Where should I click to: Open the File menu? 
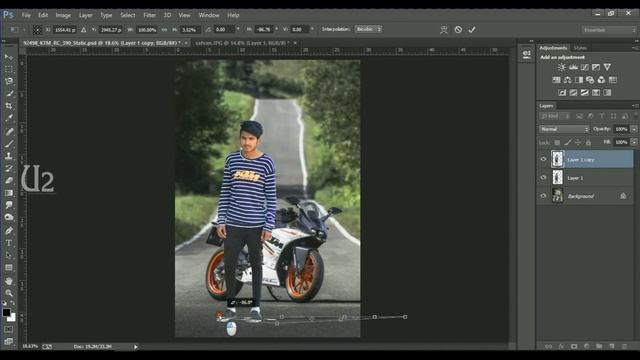26,15
